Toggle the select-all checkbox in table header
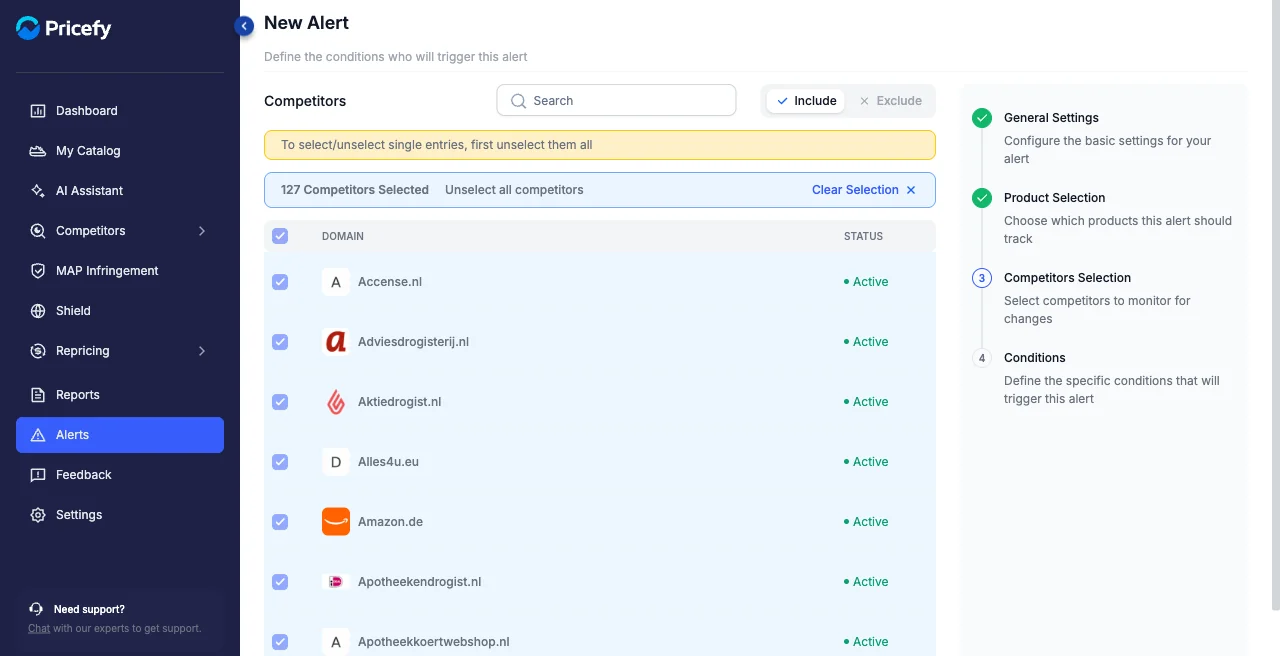Screen dimensions: 1280x656 280,236
